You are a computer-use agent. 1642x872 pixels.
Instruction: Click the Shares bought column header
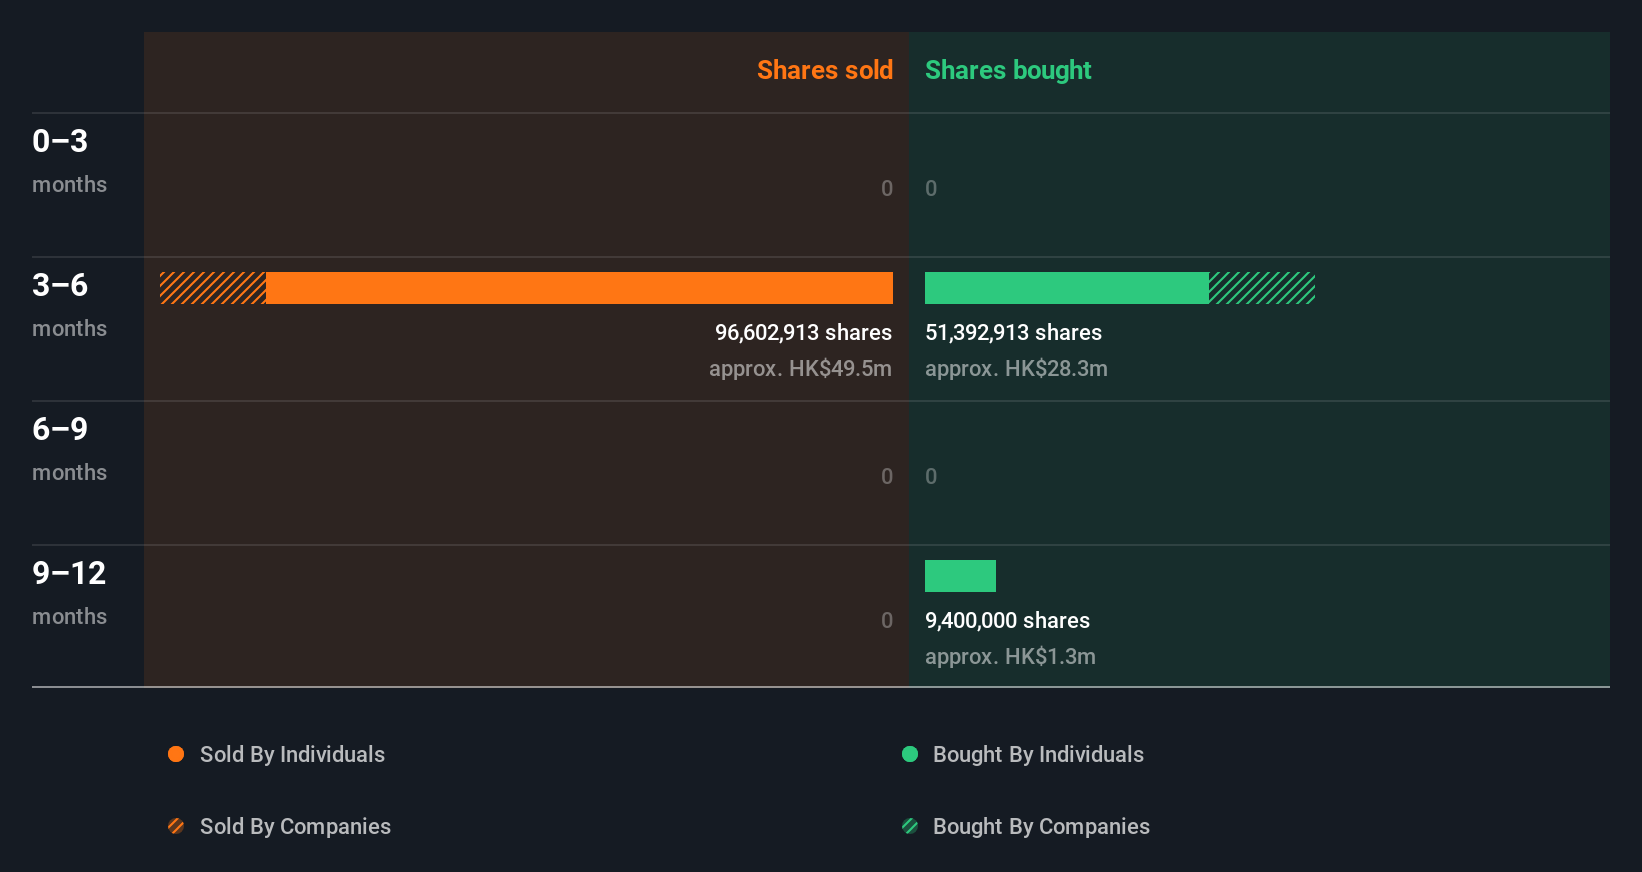click(1008, 70)
